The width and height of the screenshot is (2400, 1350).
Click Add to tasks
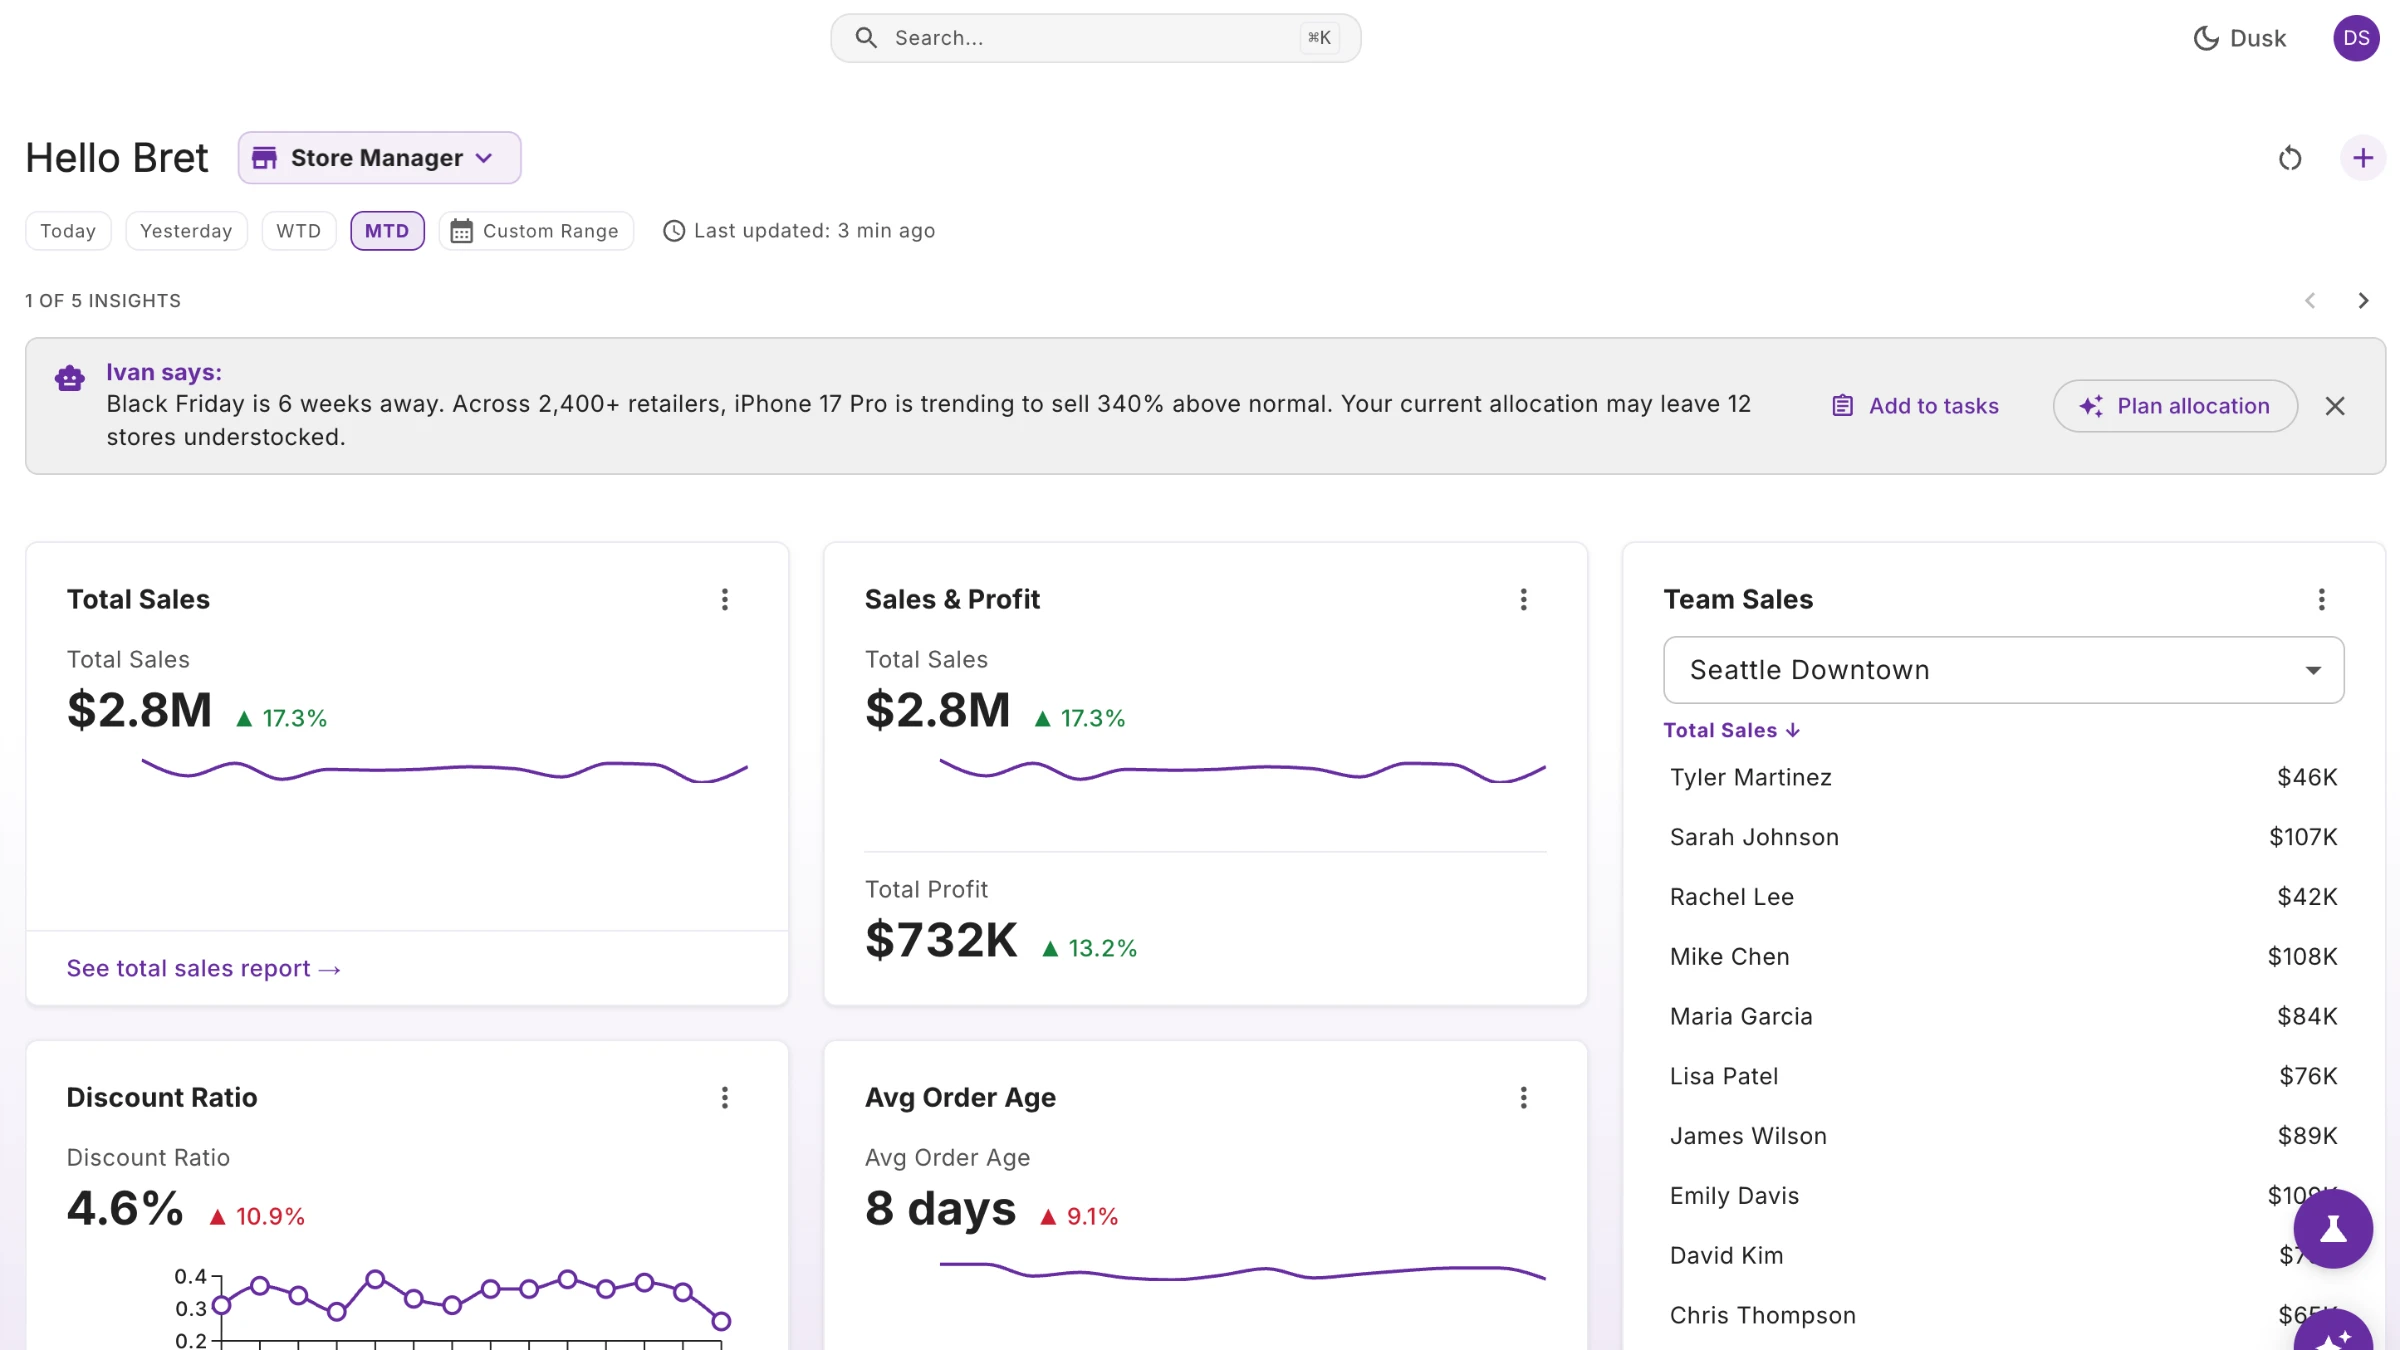(1915, 406)
